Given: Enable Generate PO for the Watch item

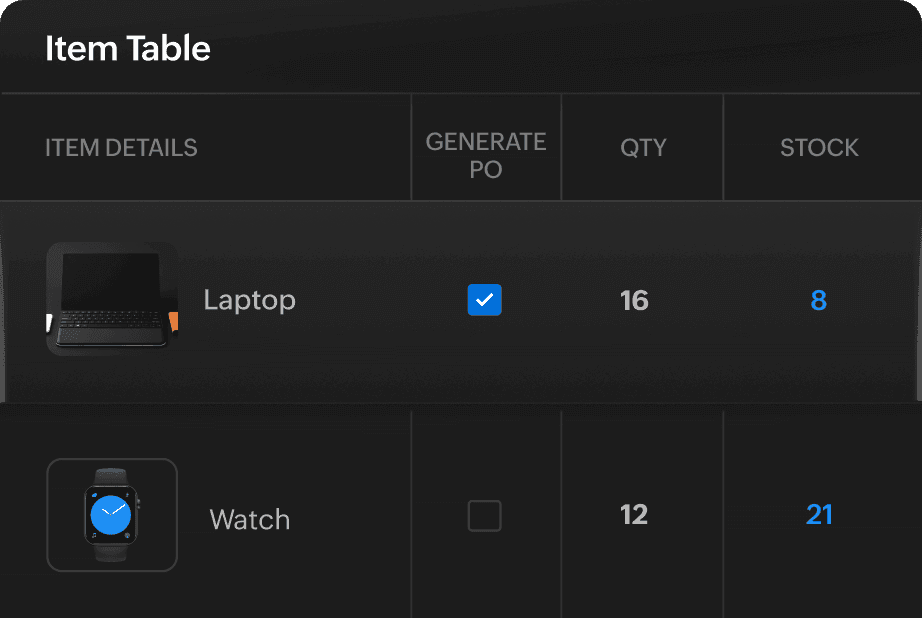Looking at the screenshot, I should [485, 516].
